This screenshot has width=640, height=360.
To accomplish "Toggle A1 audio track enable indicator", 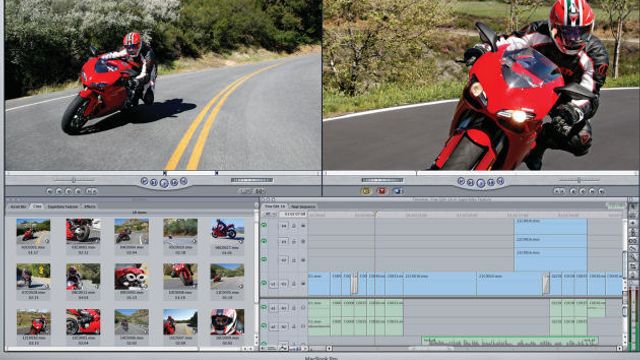I will point(264,307).
